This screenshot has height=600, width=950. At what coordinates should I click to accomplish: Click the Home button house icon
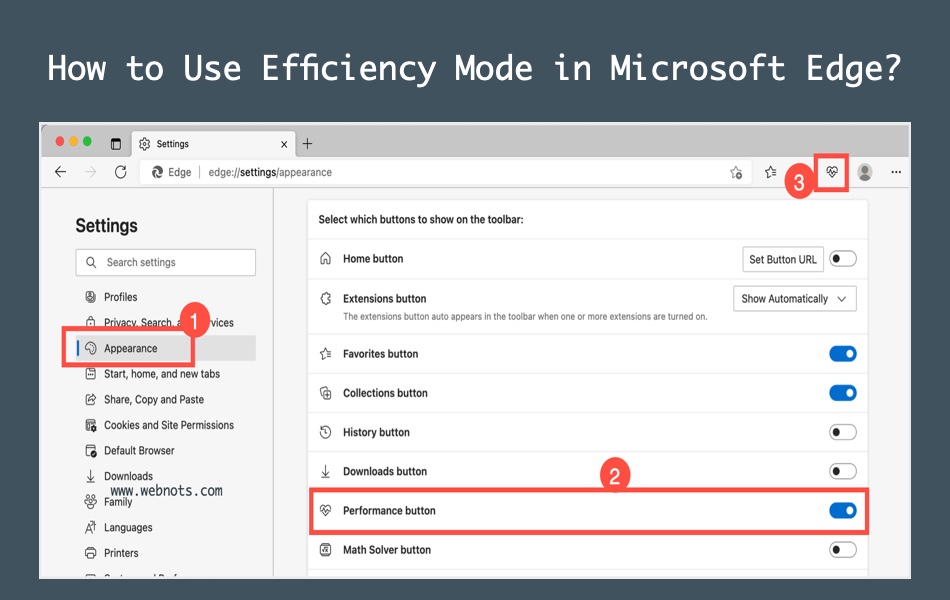click(x=325, y=259)
